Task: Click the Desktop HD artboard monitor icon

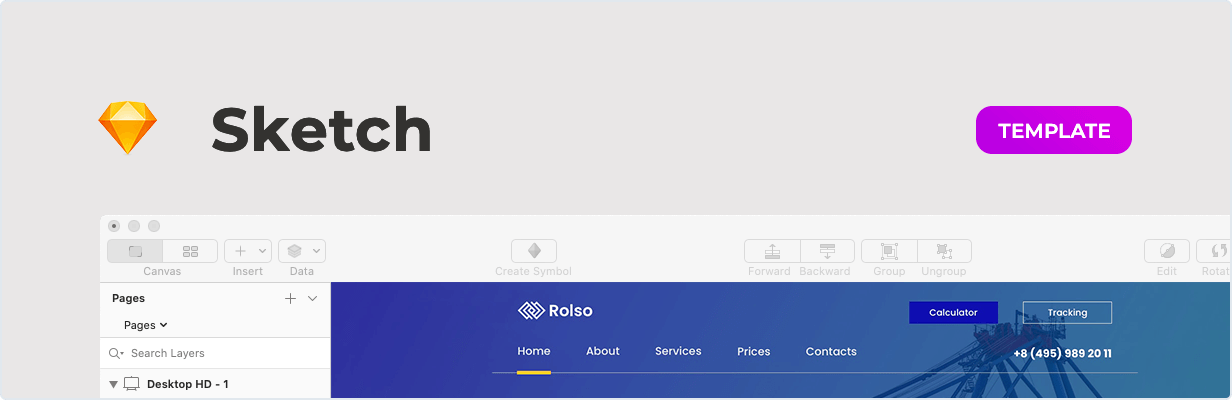Action: click(131, 384)
